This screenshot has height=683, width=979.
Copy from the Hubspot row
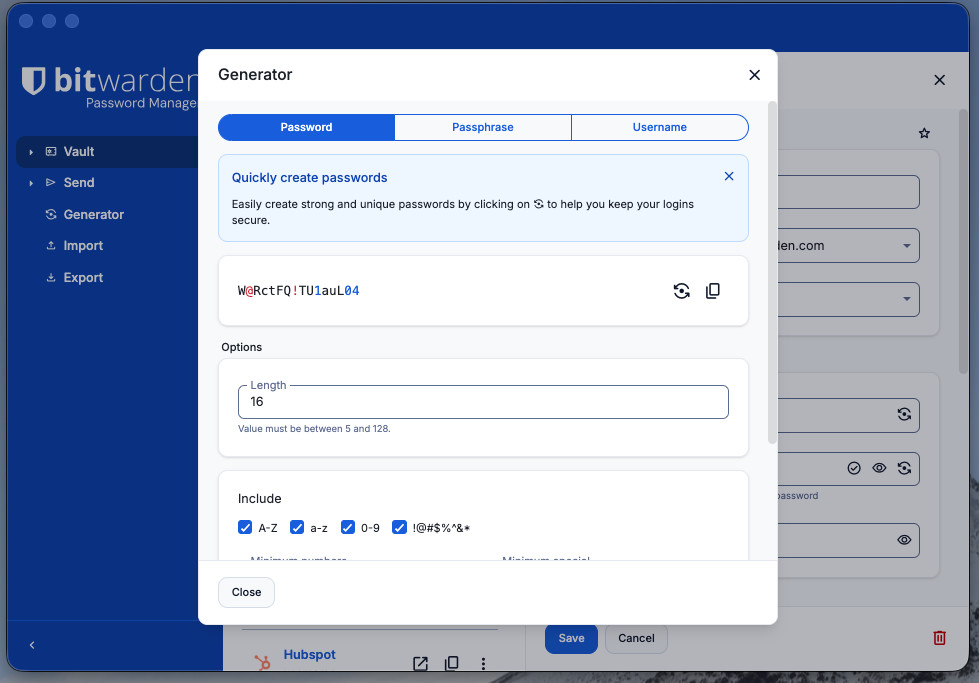pos(451,664)
